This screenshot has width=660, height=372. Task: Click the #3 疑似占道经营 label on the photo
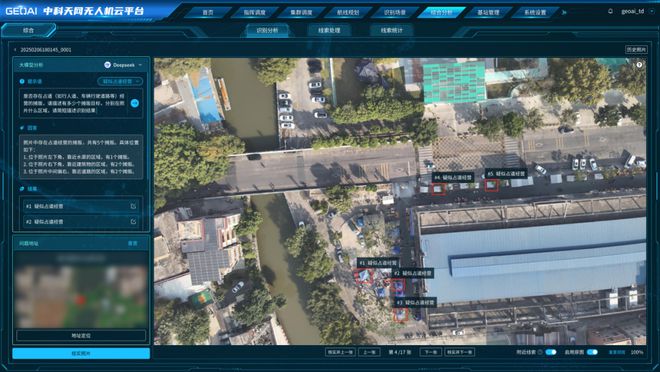(416, 302)
